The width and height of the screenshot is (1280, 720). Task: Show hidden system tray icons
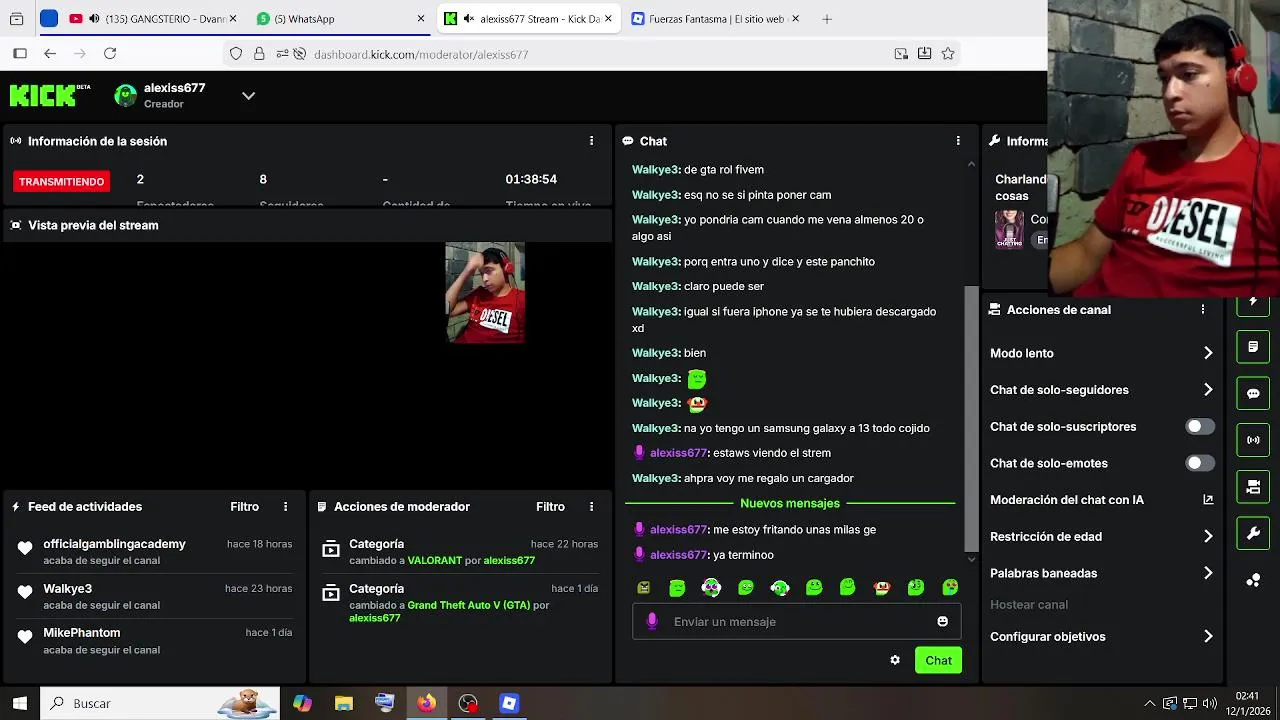(1149, 703)
